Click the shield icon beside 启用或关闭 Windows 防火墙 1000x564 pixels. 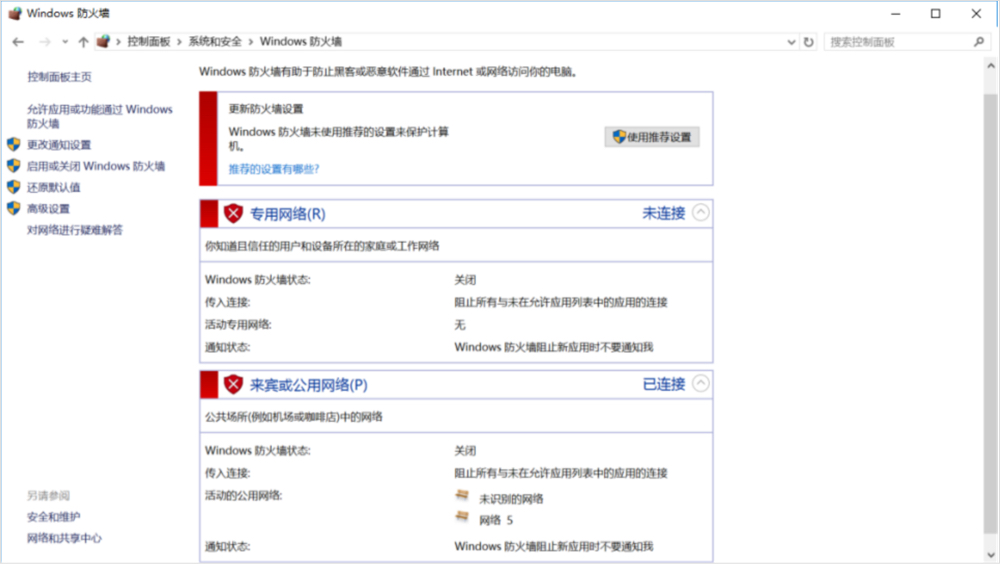(13, 166)
